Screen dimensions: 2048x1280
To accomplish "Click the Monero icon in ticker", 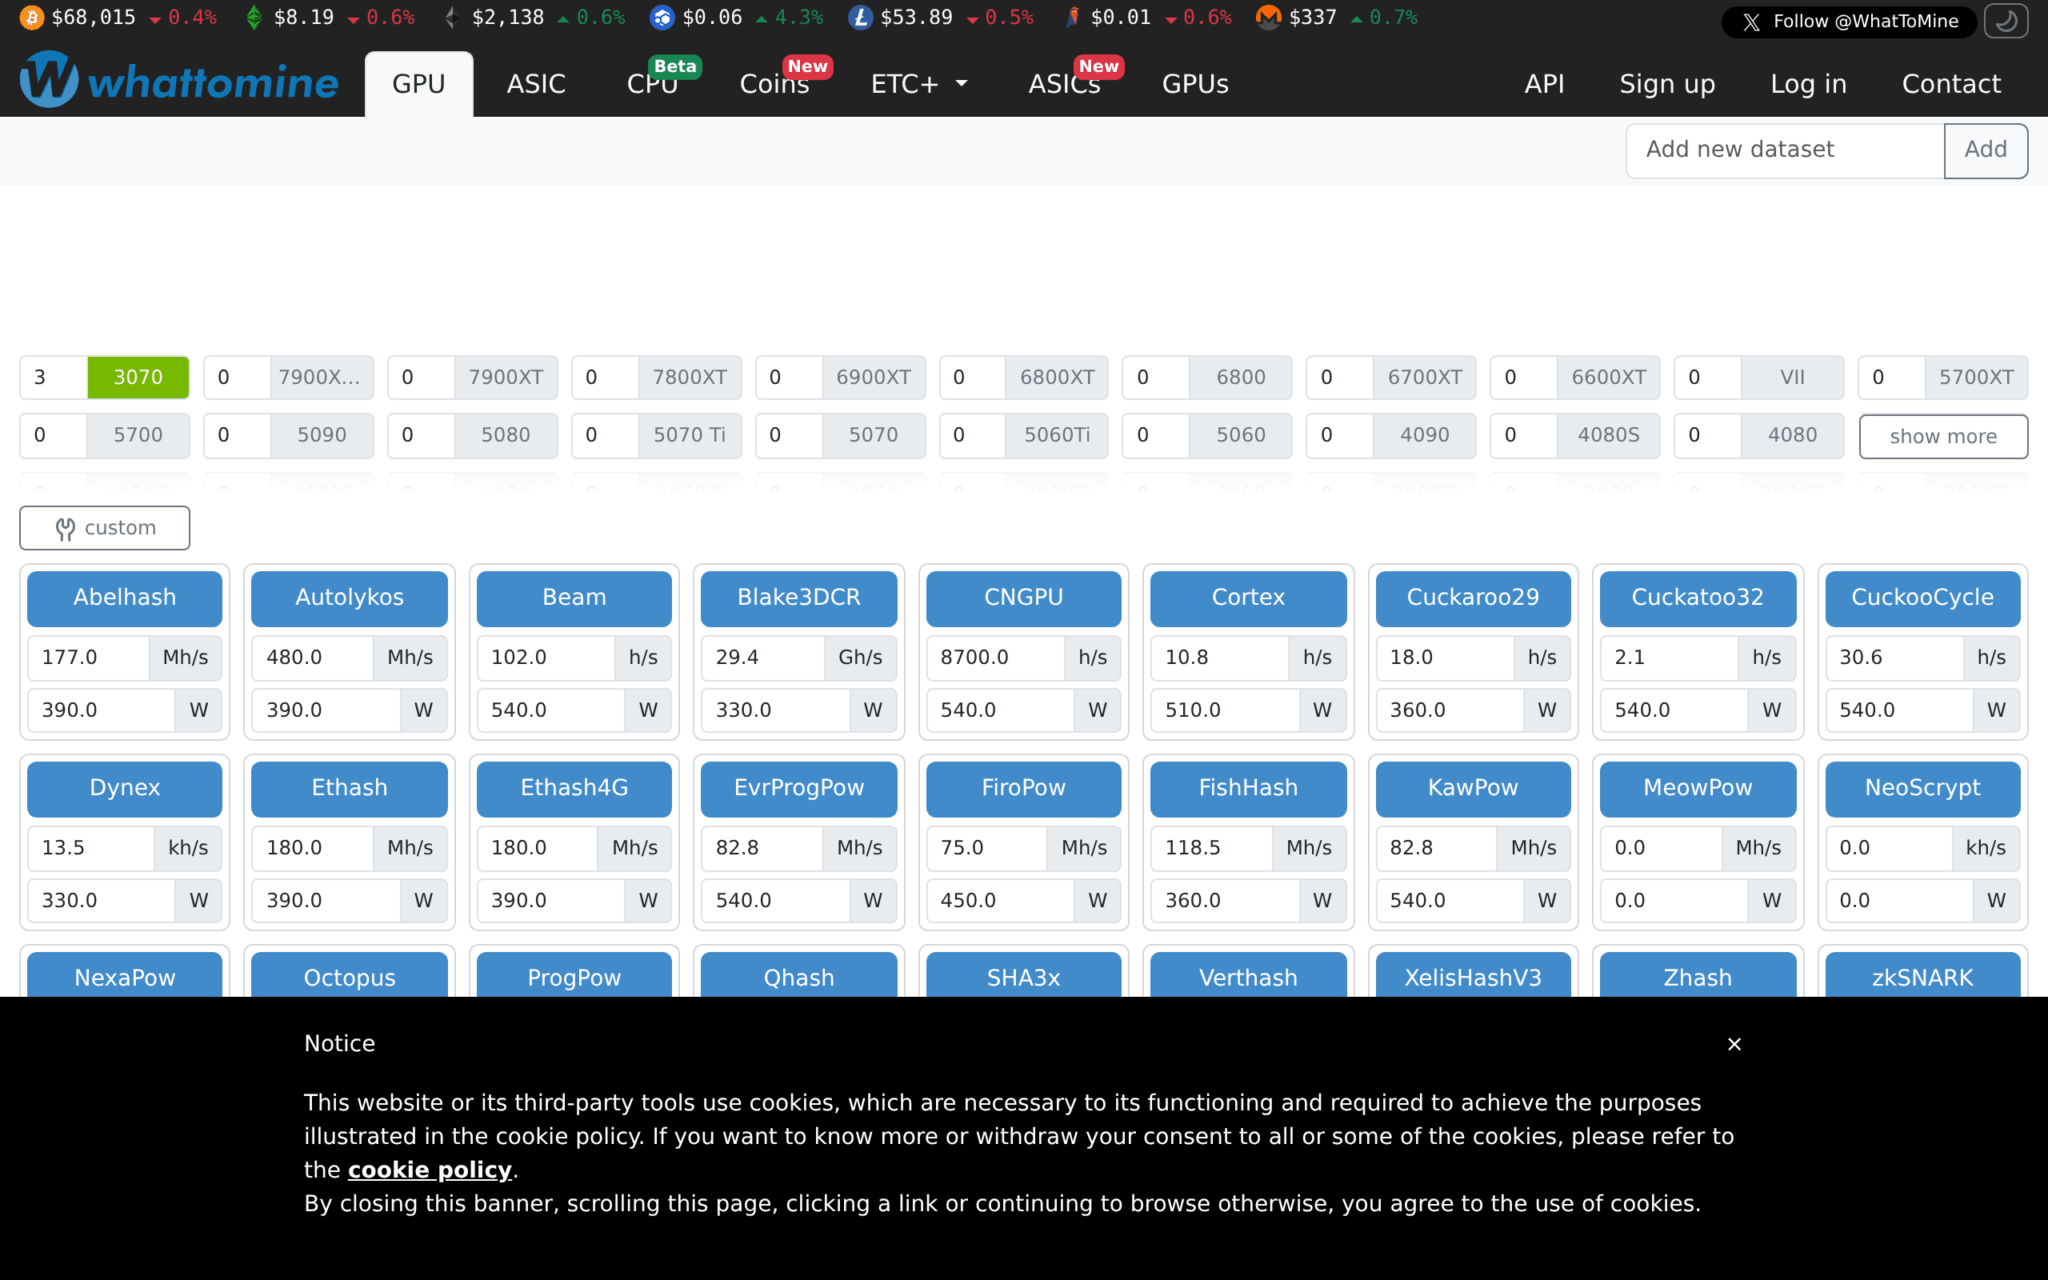I will (x=1268, y=18).
